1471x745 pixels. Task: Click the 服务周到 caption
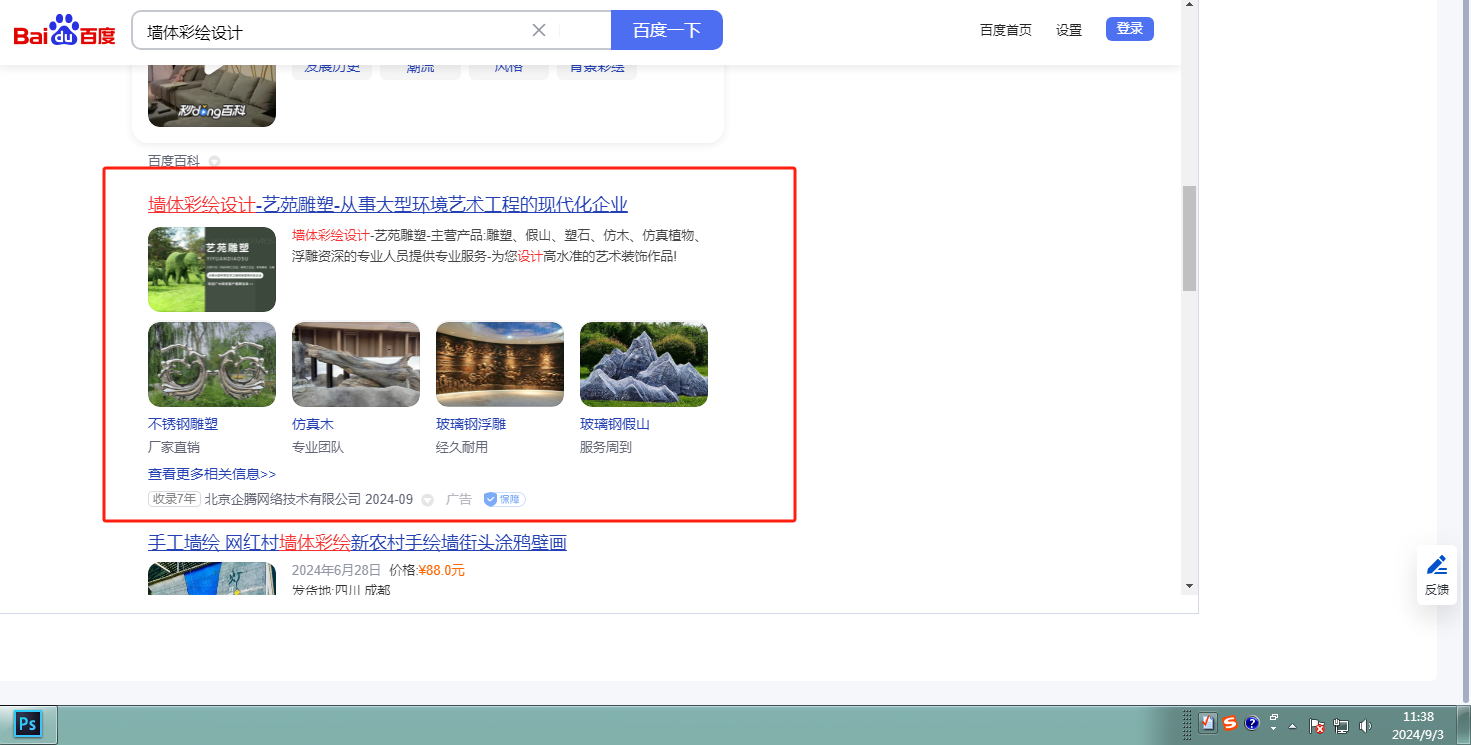point(606,447)
